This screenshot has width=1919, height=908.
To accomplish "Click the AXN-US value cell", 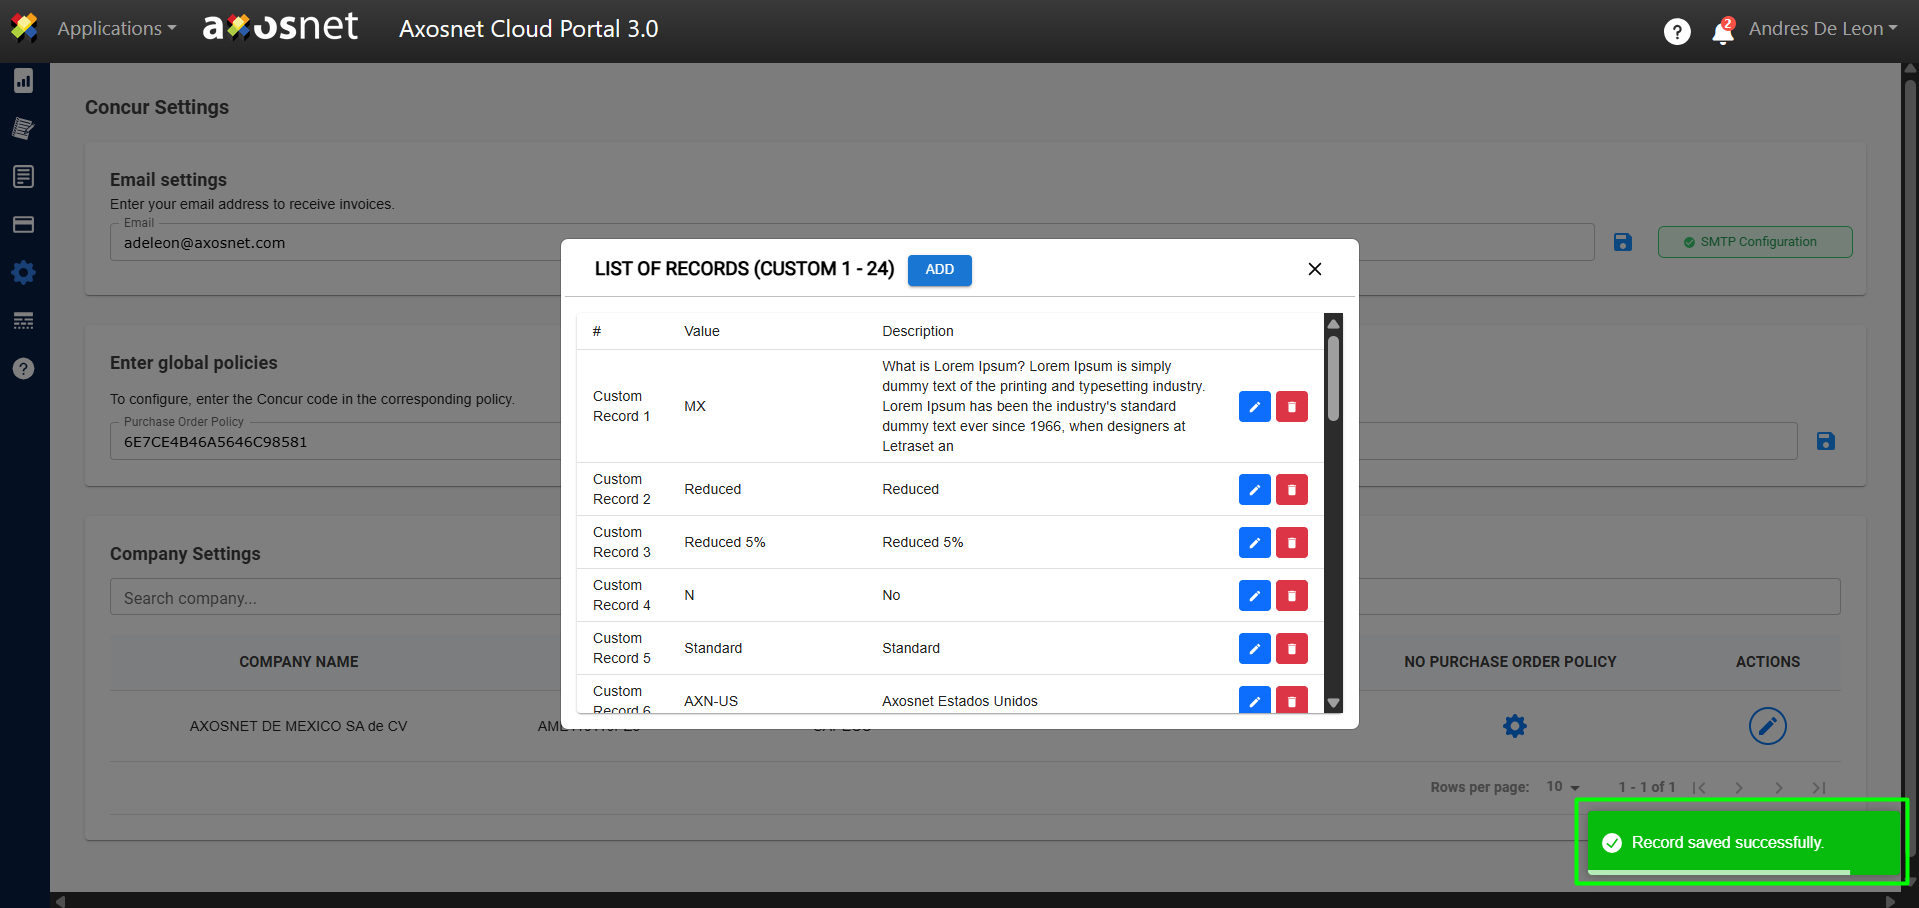I will pos(711,701).
